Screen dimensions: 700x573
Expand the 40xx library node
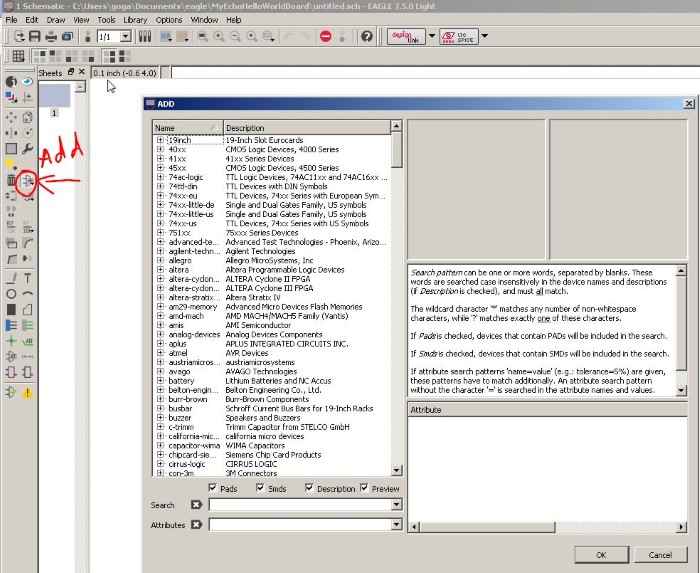[160, 149]
